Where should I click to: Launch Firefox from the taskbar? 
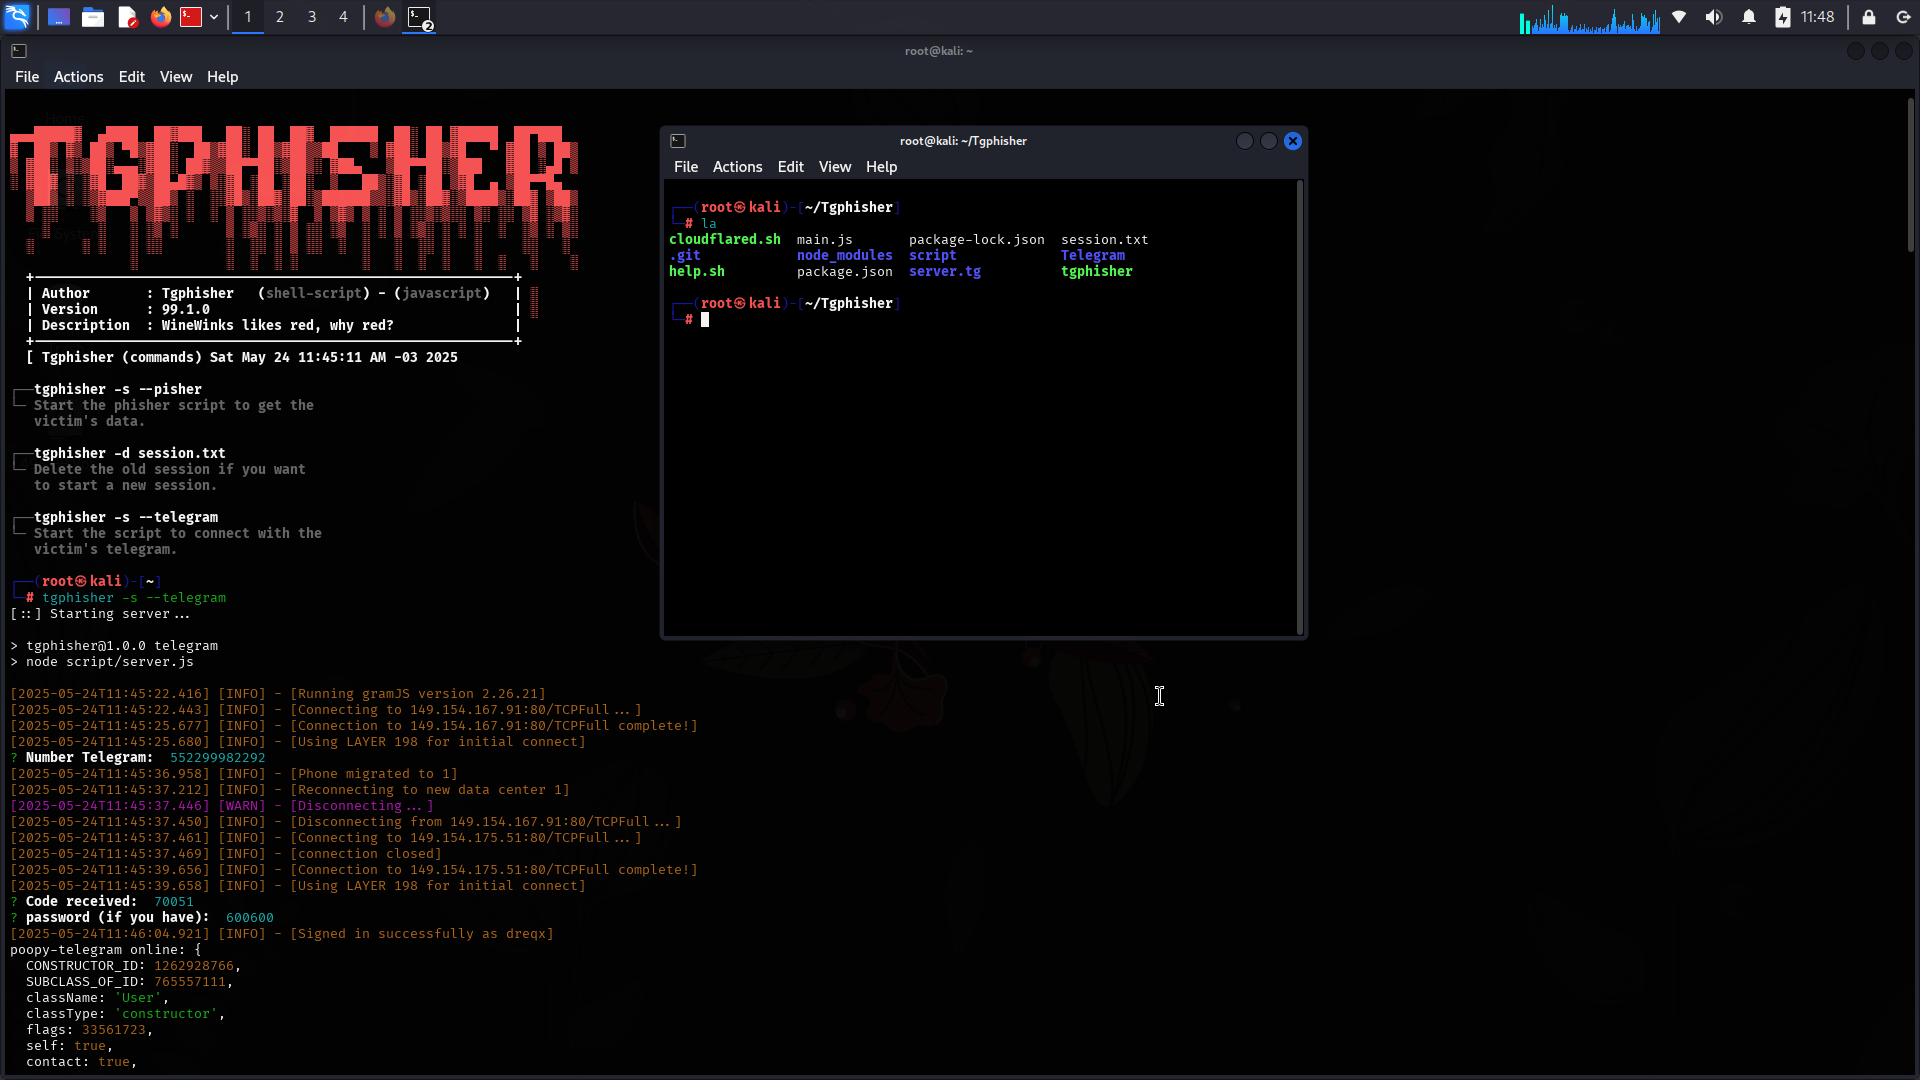160,17
